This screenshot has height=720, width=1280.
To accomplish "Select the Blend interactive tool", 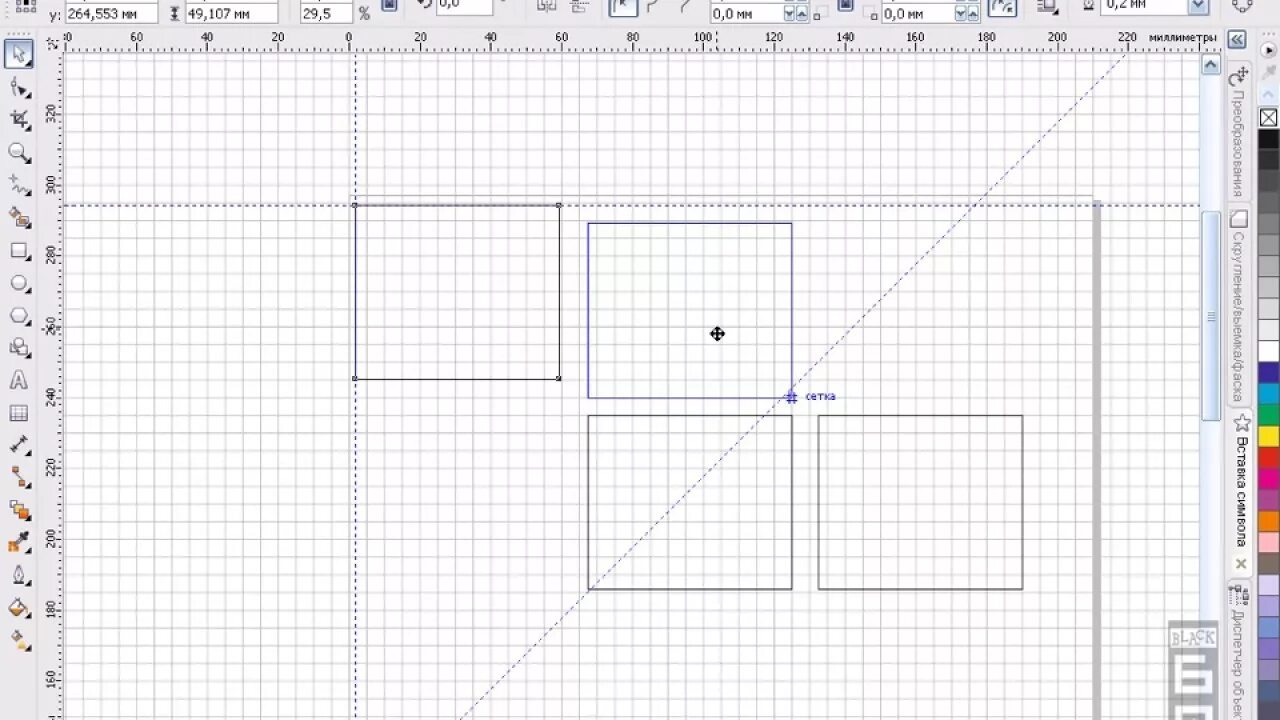I will coord(18,511).
